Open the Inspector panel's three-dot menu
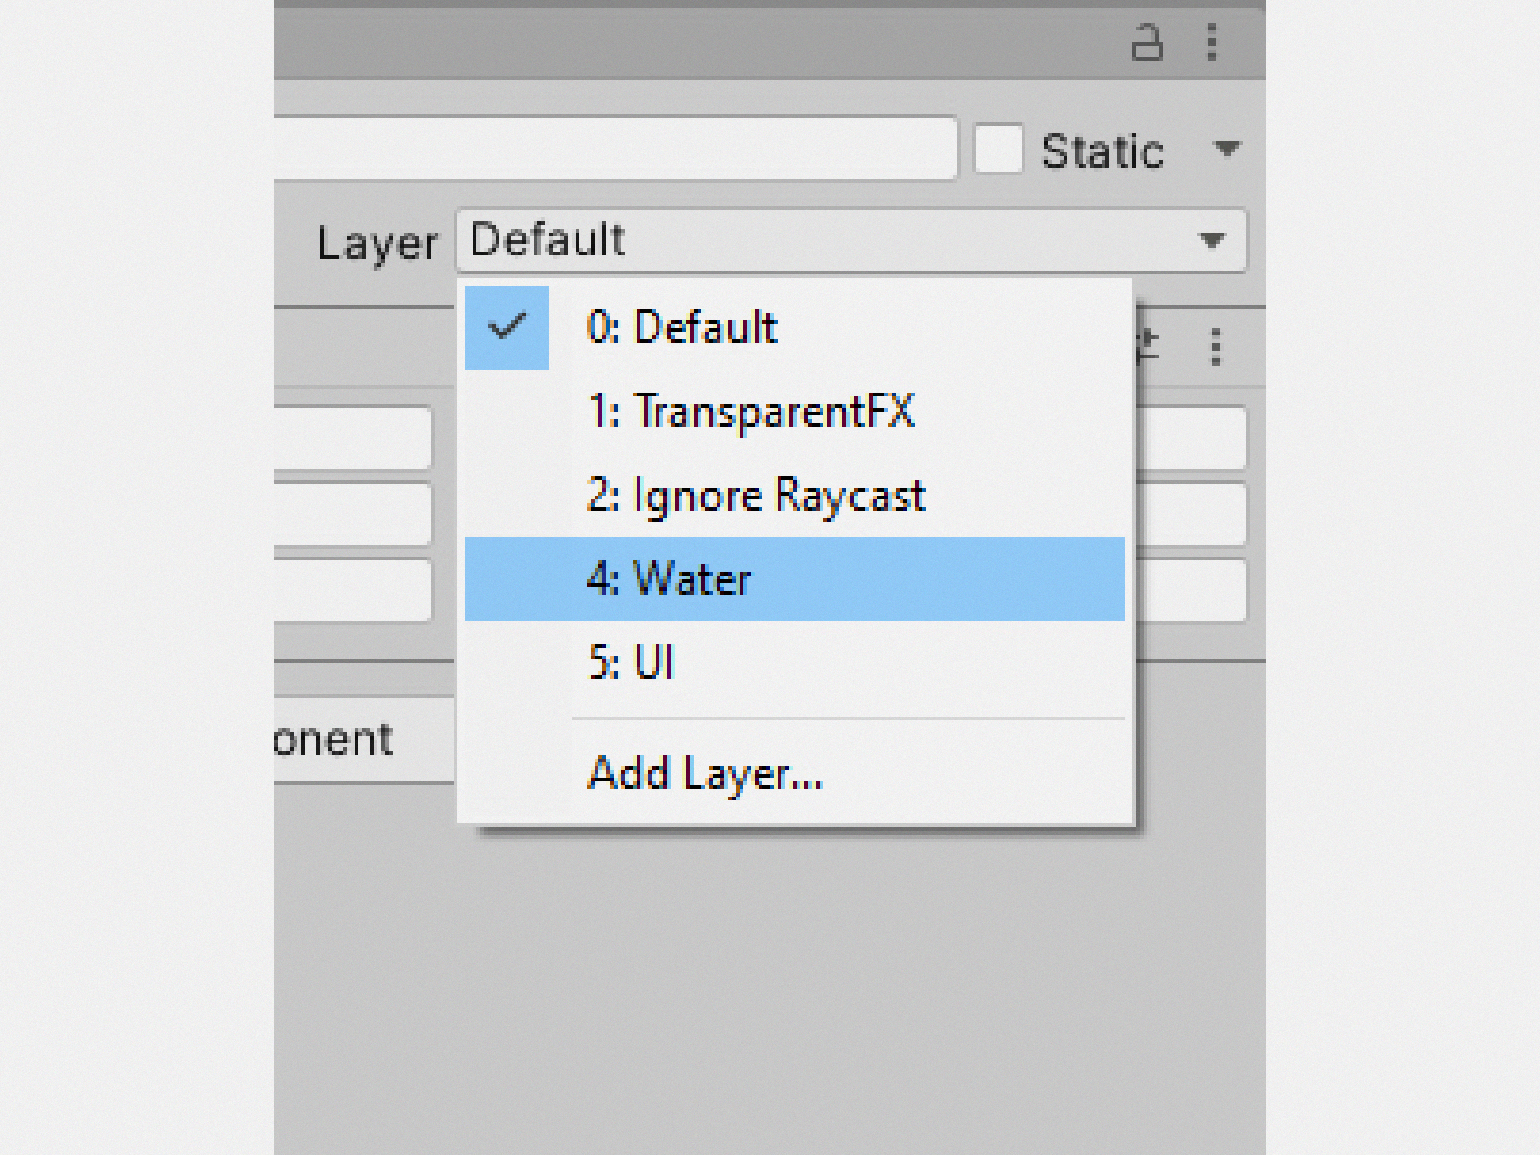 click(x=1212, y=43)
